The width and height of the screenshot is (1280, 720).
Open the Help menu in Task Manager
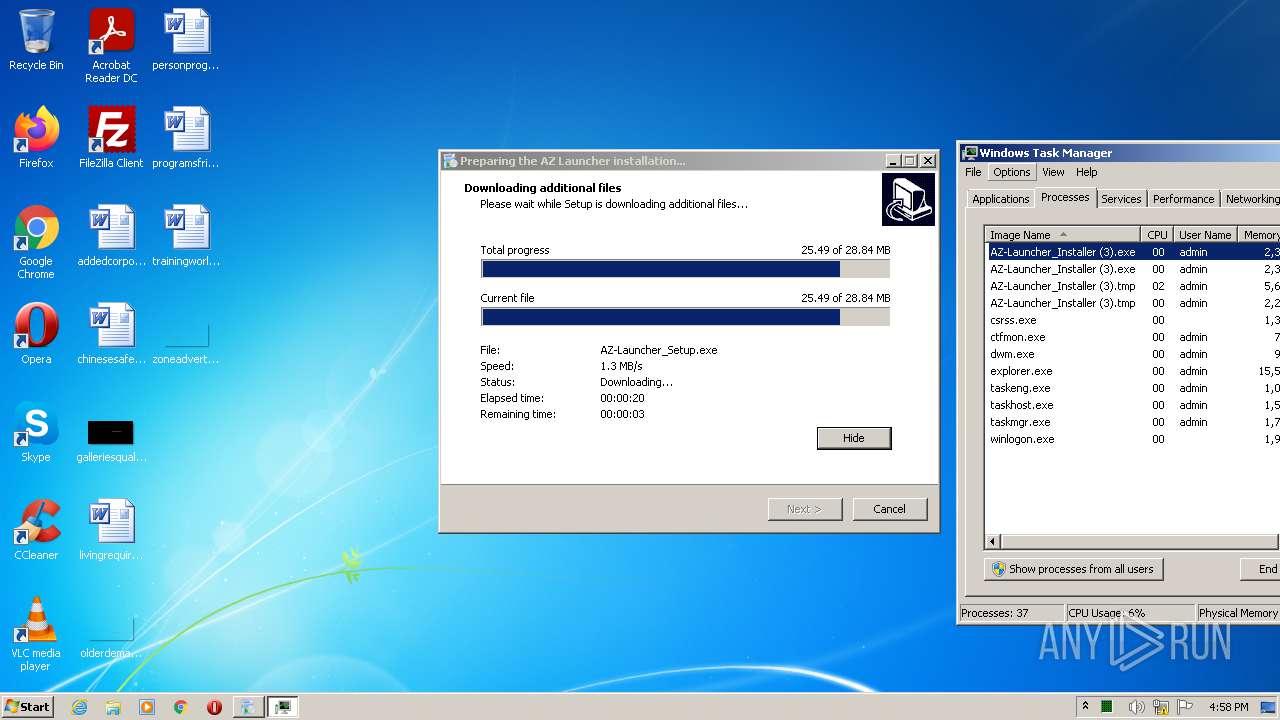tap(1087, 172)
